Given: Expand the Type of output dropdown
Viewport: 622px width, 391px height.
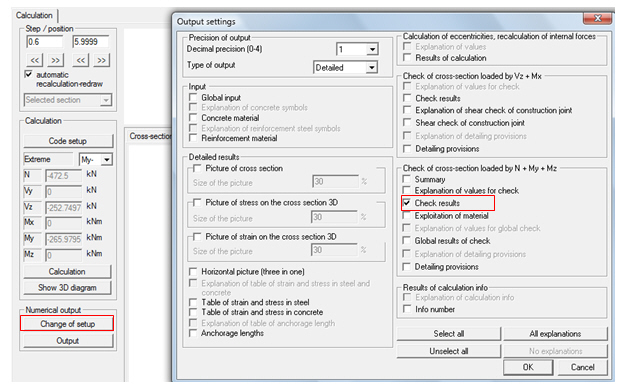Looking at the screenshot, I should tap(371, 67).
